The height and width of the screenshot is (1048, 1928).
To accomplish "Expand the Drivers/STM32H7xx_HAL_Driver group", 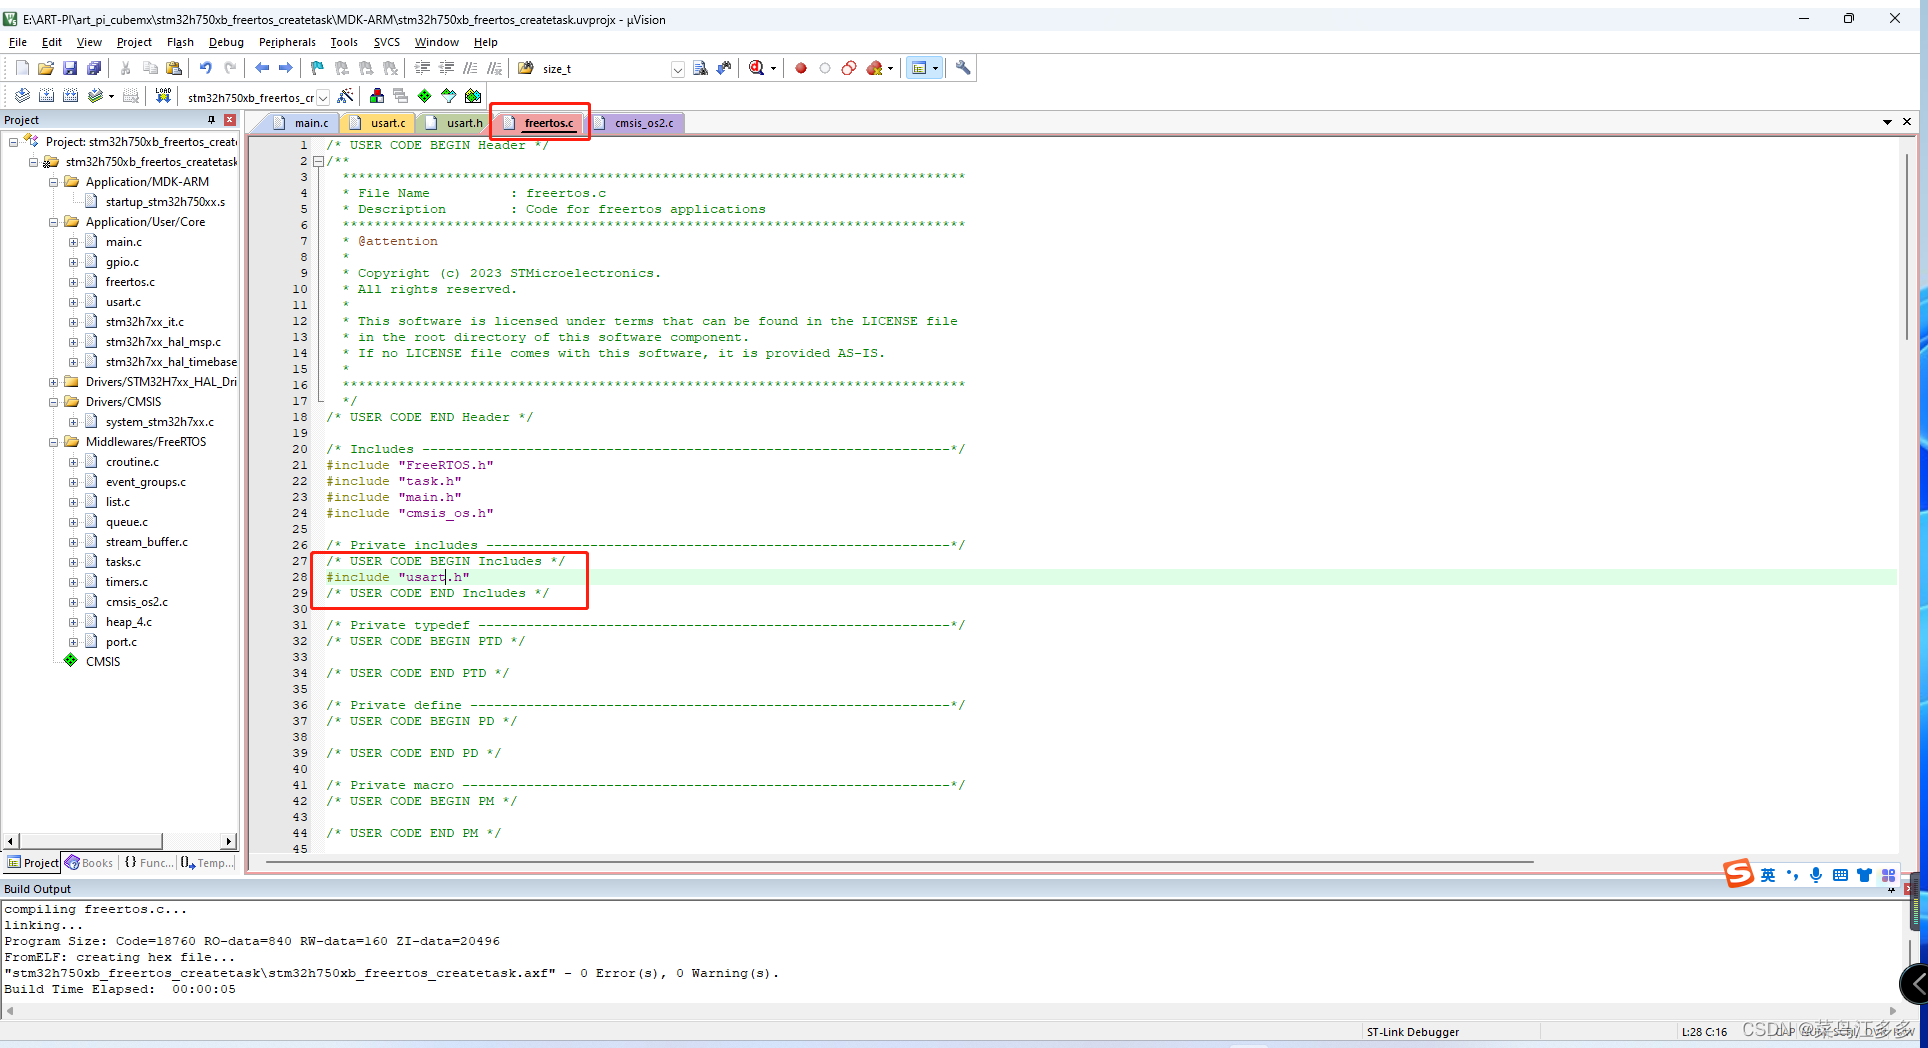I will (54, 382).
